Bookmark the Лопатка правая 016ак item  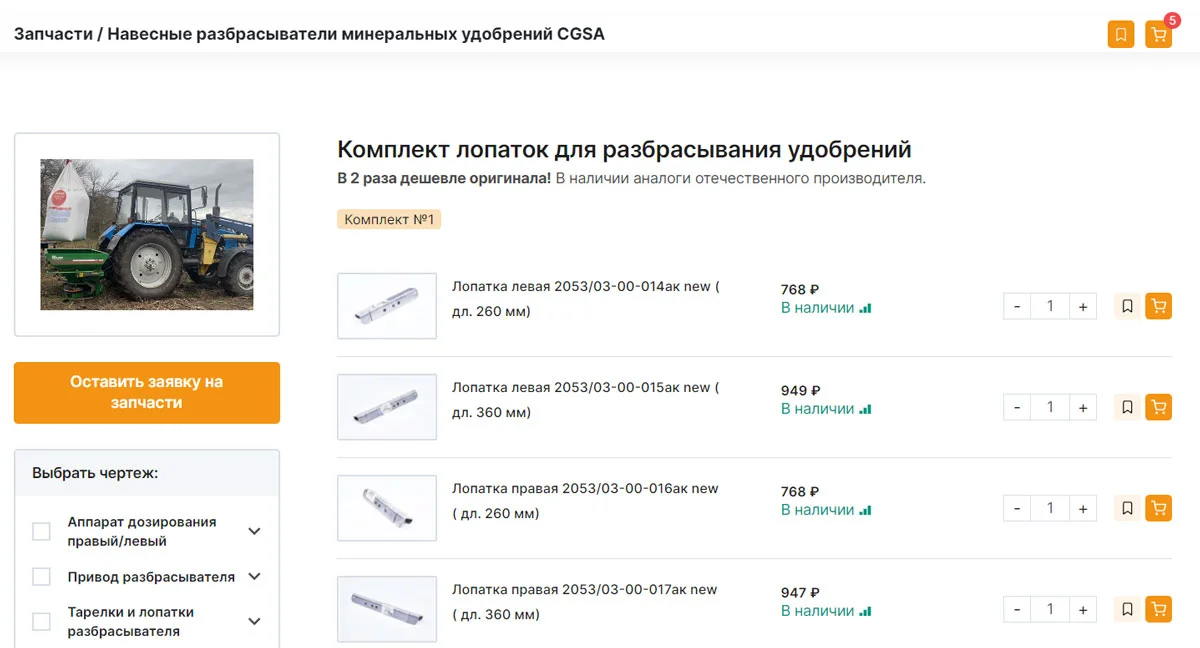[1127, 508]
